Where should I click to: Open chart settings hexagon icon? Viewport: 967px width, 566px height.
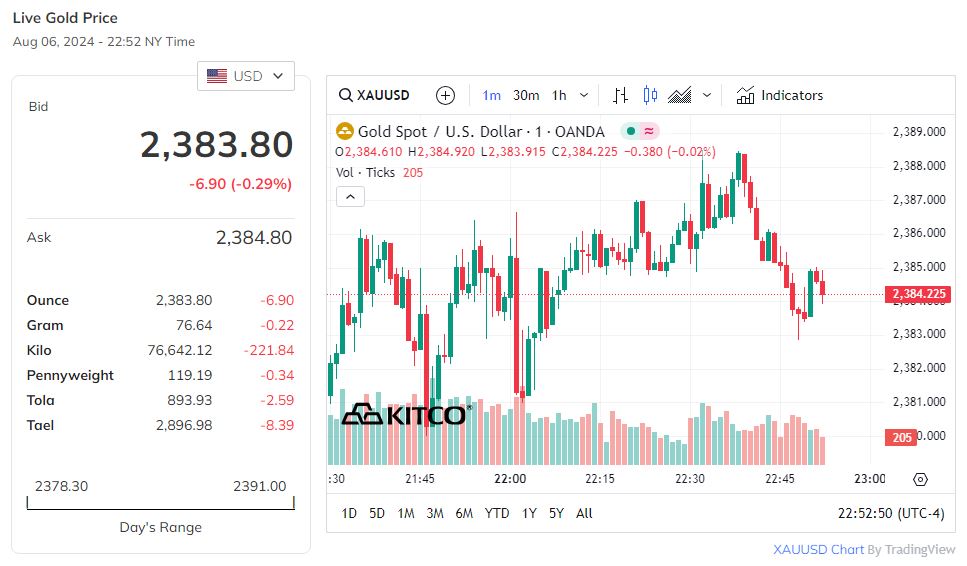(x=920, y=479)
